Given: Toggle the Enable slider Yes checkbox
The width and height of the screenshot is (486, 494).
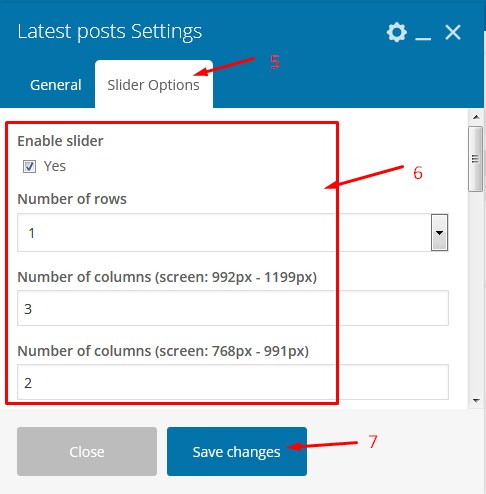Looking at the screenshot, I should [x=29, y=166].
